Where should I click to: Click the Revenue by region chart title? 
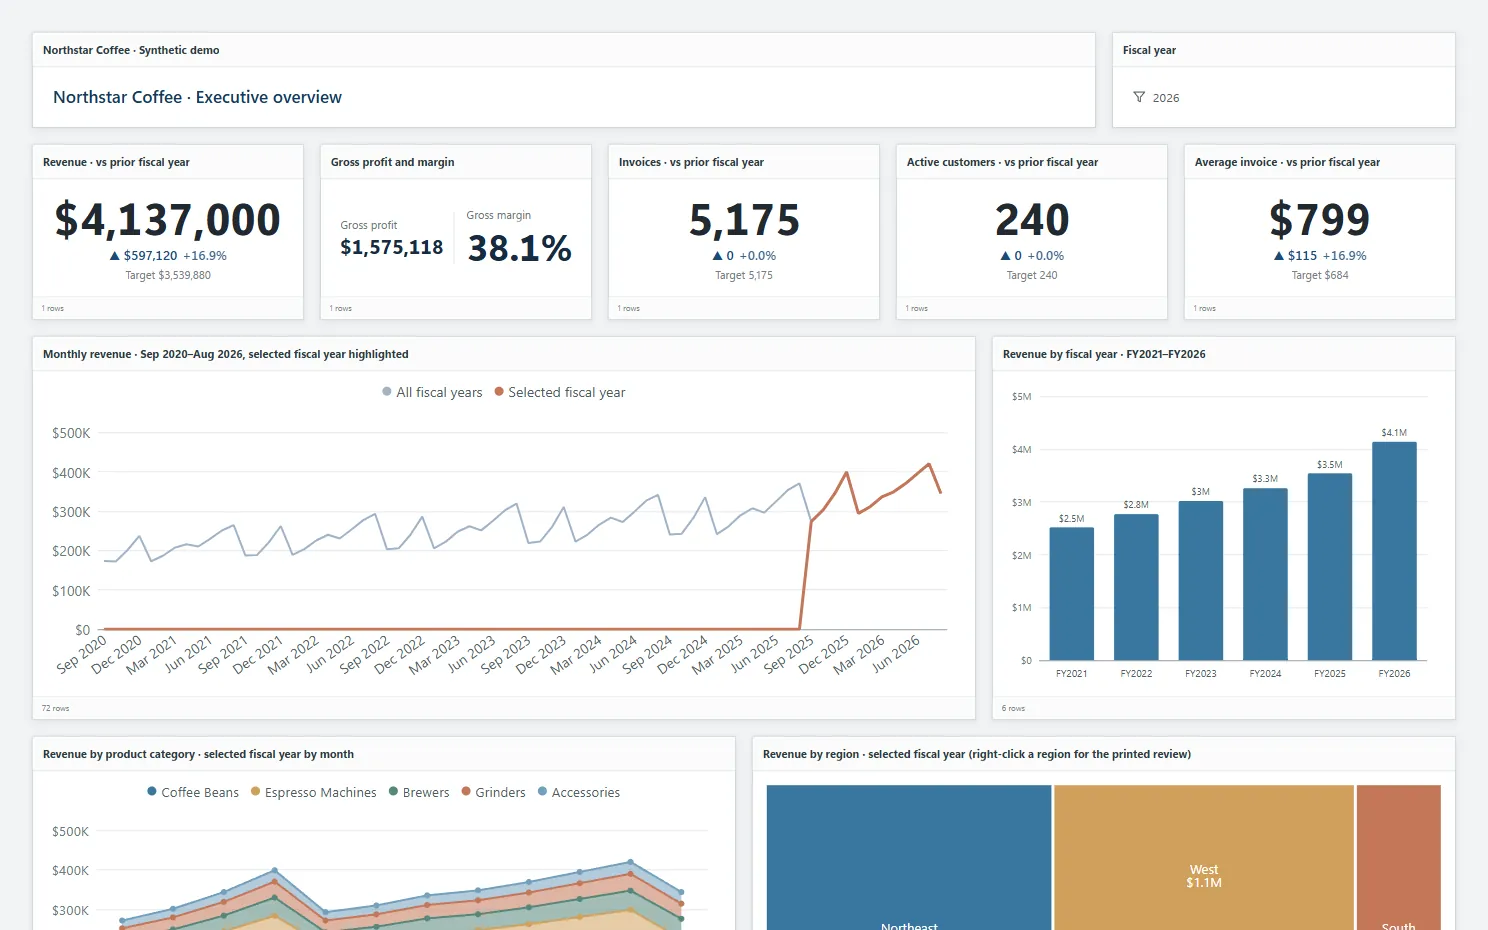click(977, 754)
